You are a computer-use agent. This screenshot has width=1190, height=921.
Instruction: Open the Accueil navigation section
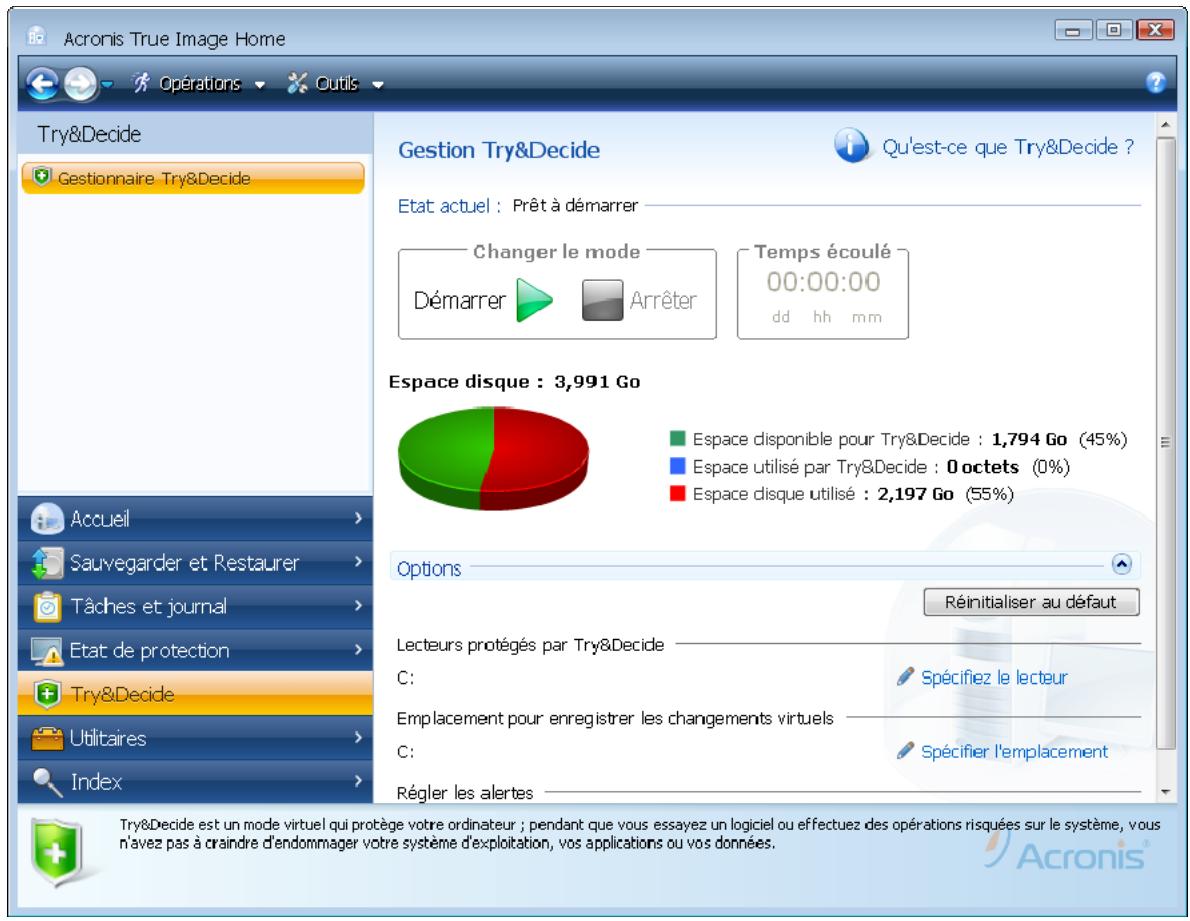195,519
